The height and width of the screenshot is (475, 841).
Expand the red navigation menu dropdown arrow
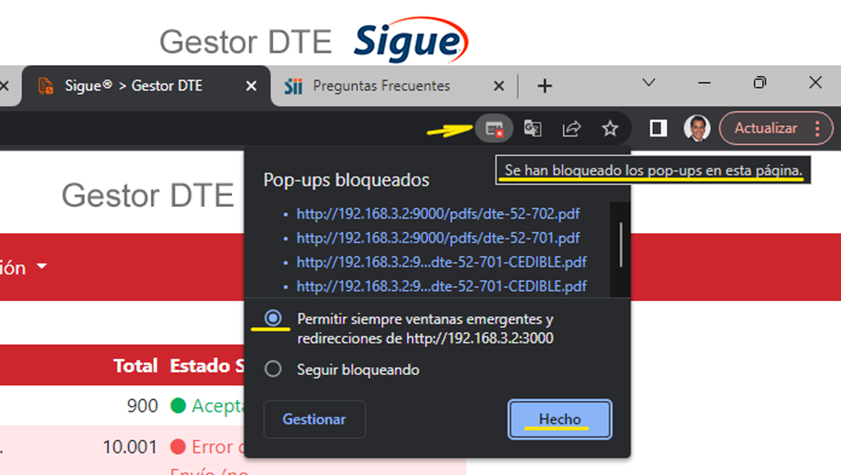pyautogui.click(x=42, y=266)
